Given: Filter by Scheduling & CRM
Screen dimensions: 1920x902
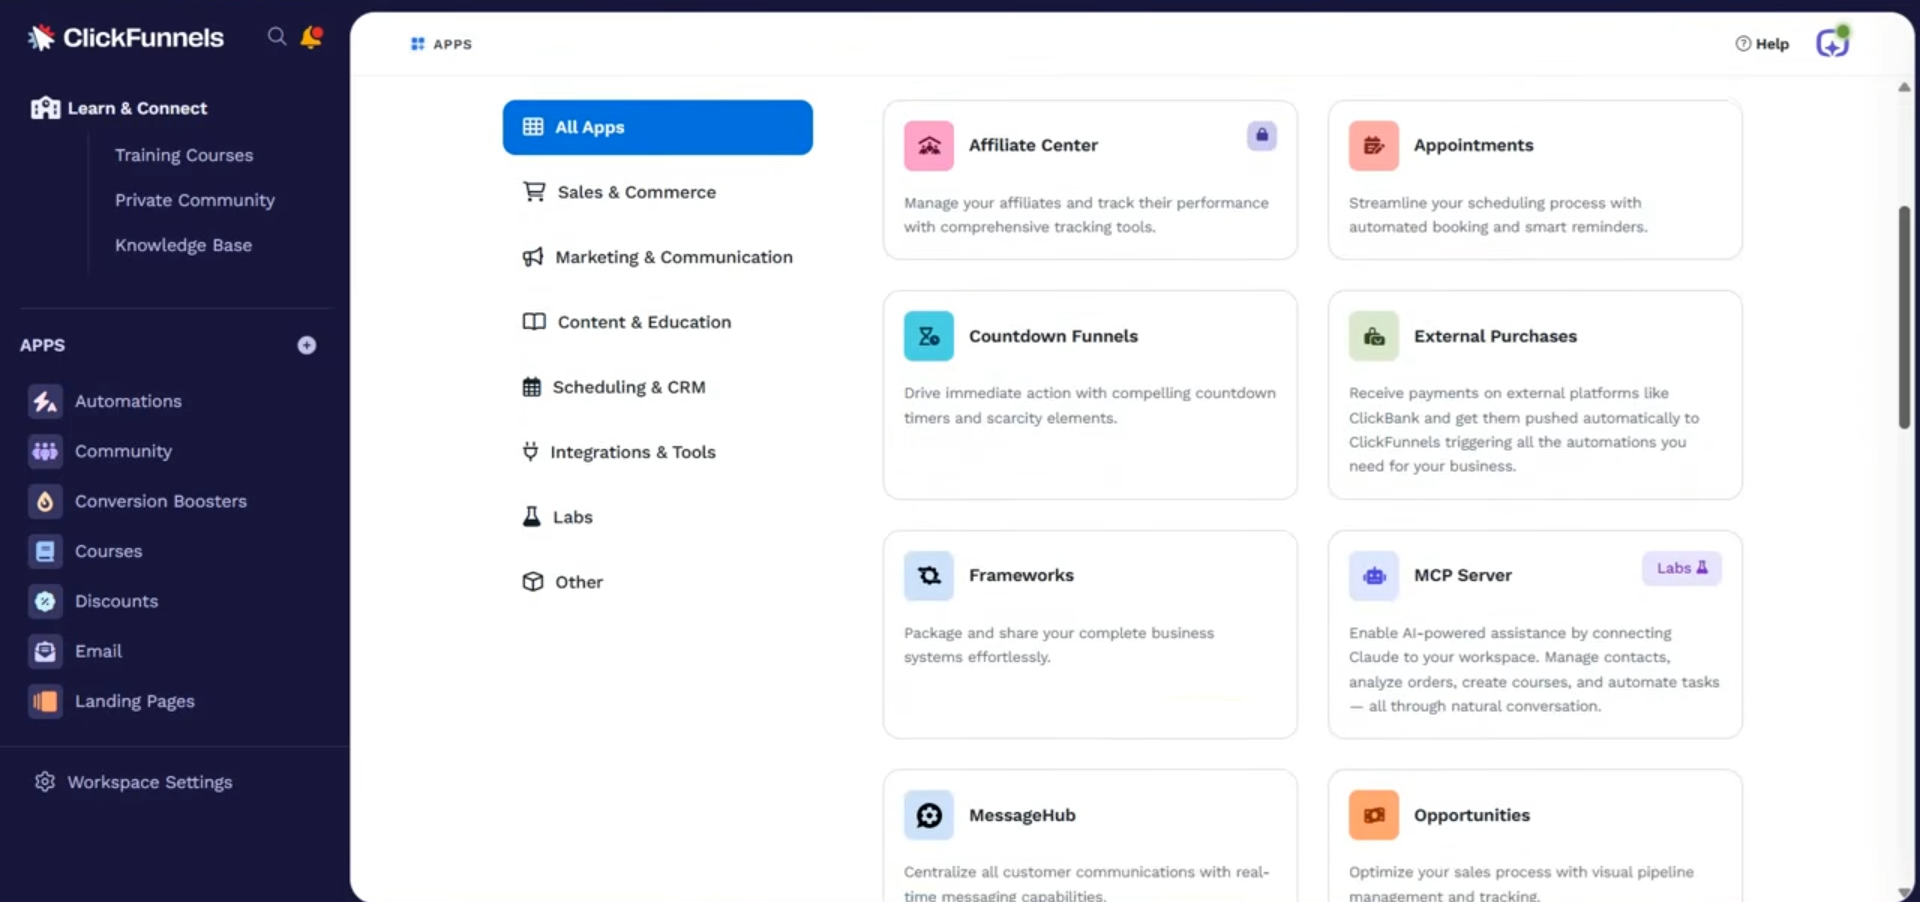Looking at the screenshot, I should [658, 387].
